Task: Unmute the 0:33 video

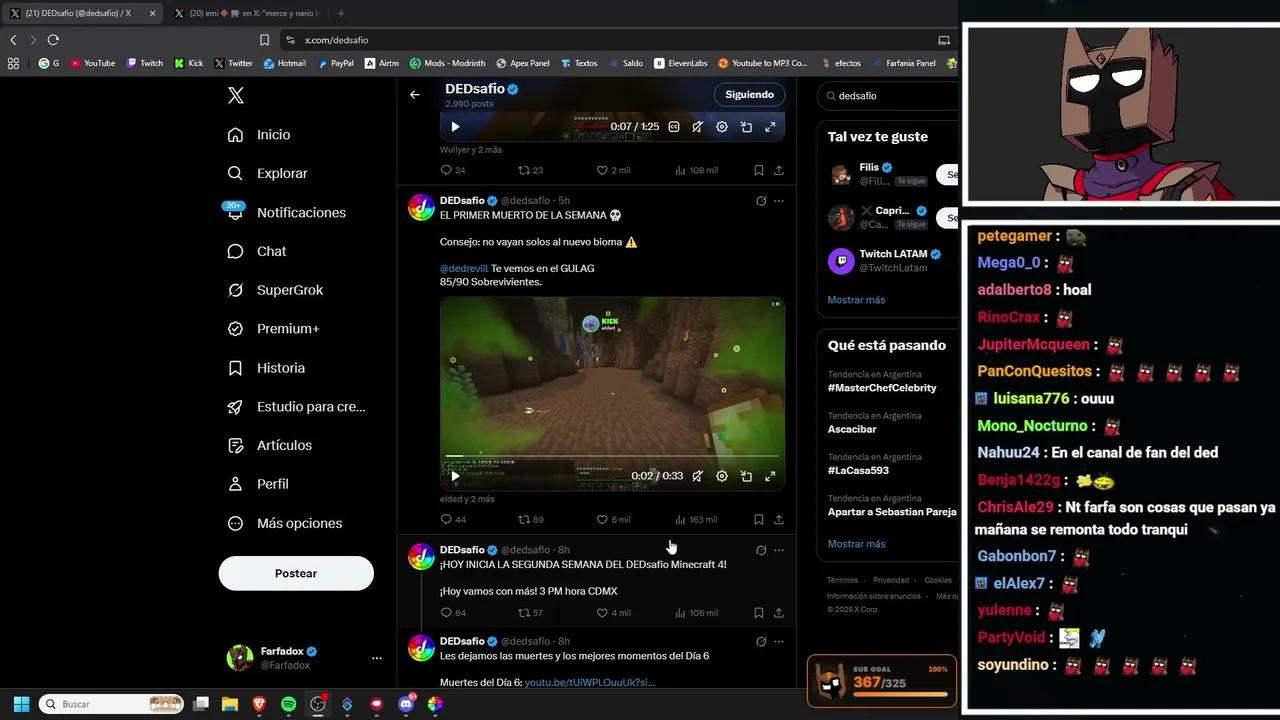Action: coord(698,476)
